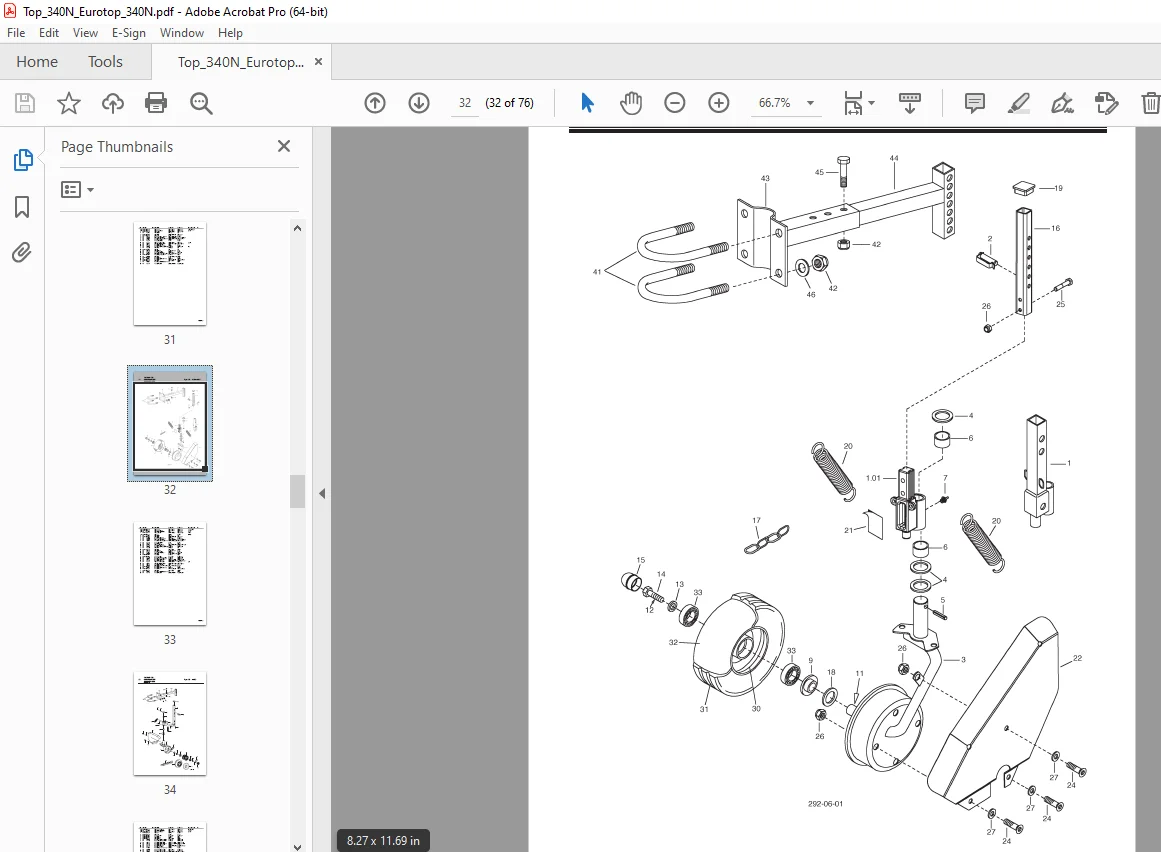
Task: Click the scrolling mode read icon
Action: [909, 103]
